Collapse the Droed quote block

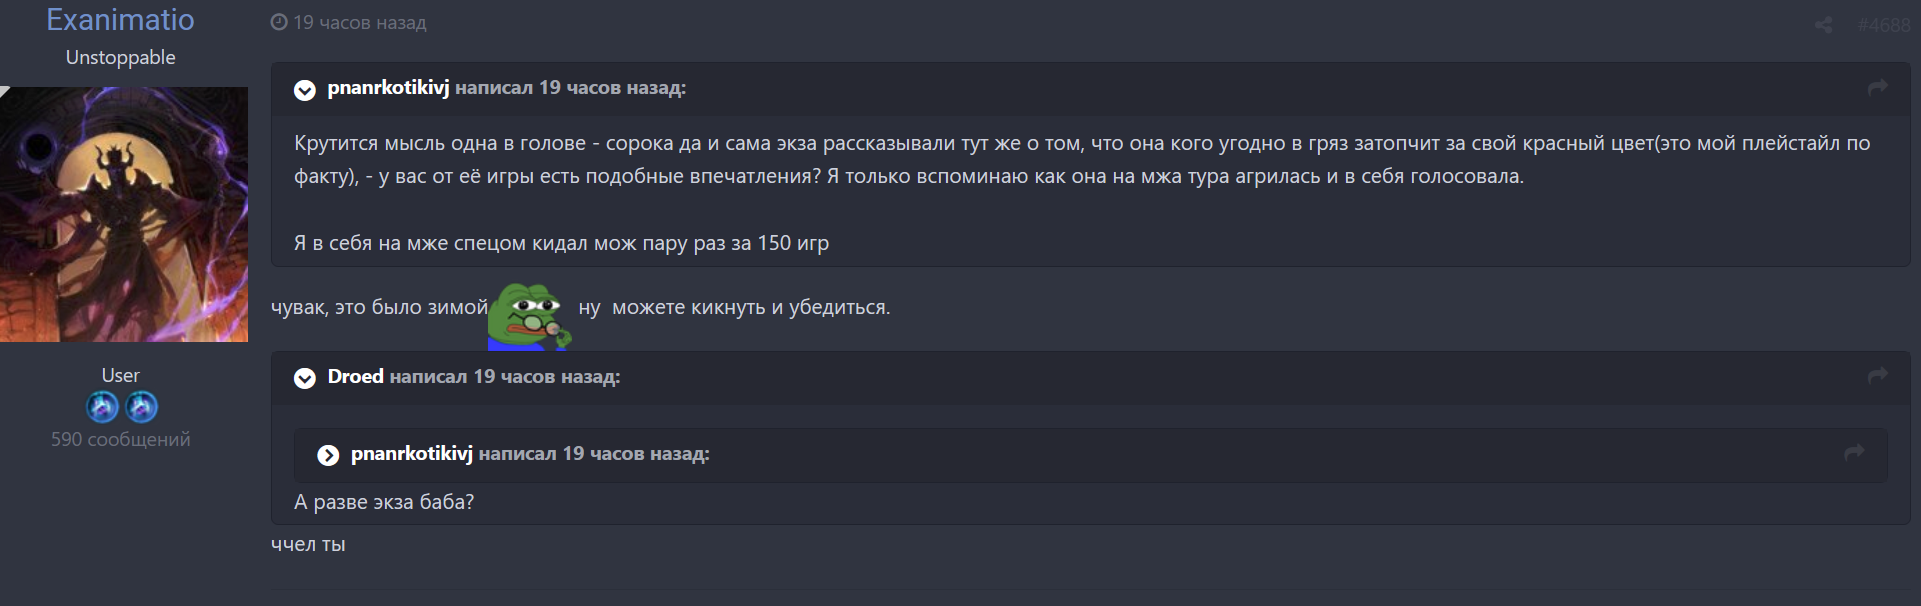point(305,378)
